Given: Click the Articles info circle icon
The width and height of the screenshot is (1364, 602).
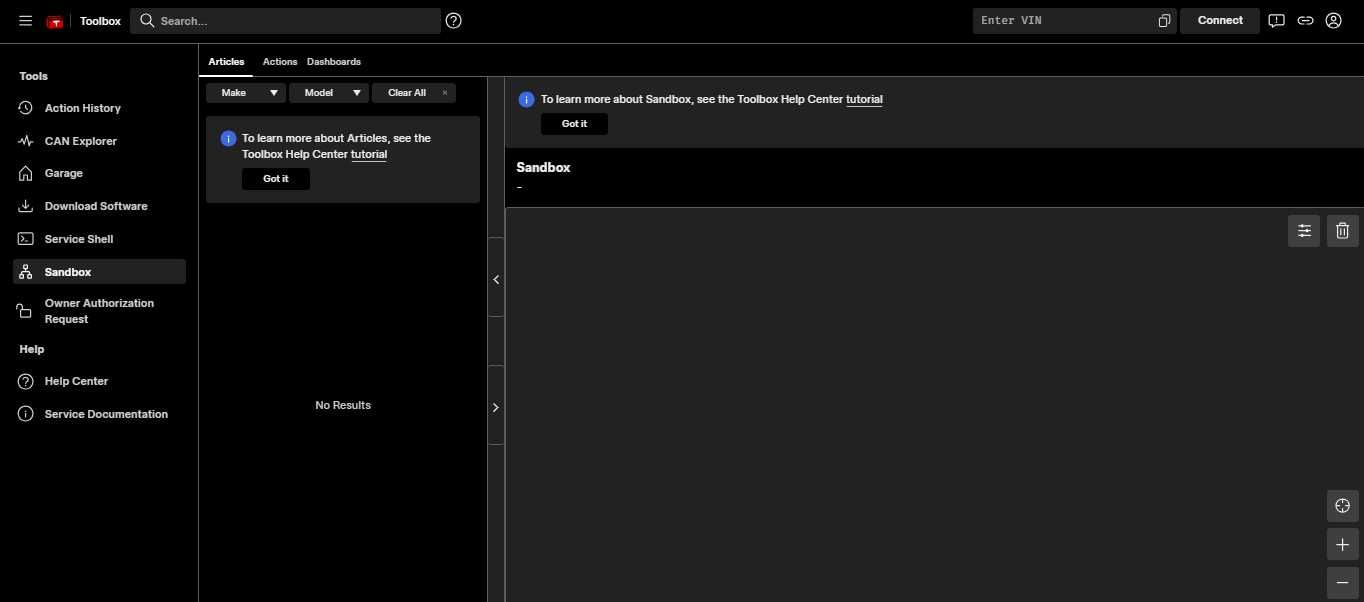Looking at the screenshot, I should point(228,139).
